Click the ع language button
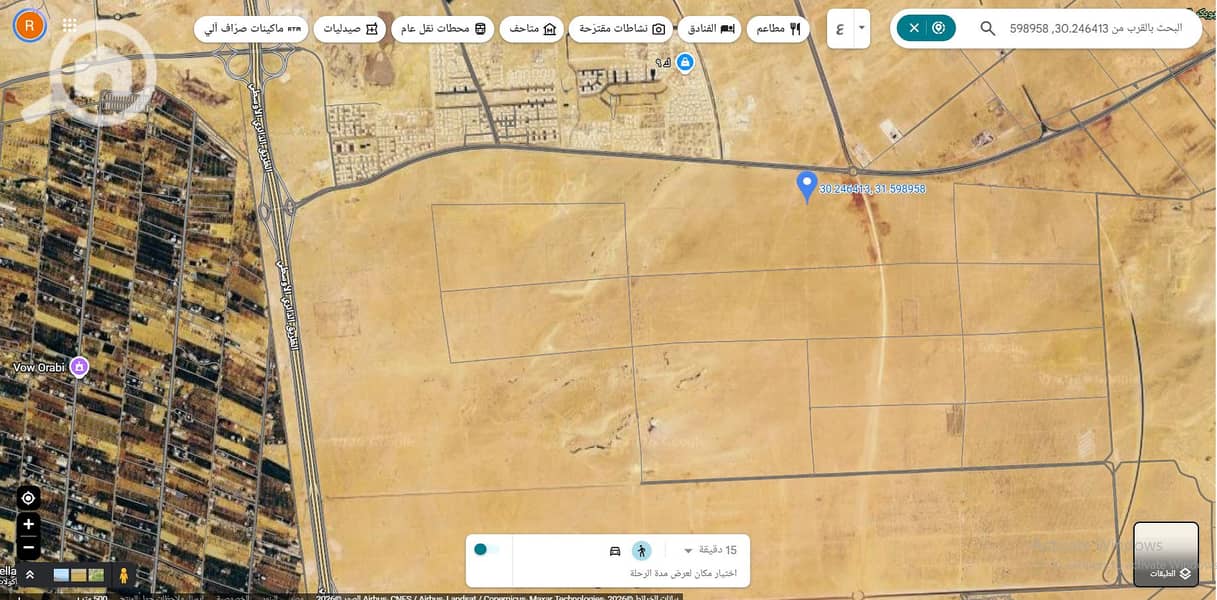The height and width of the screenshot is (600, 1217). [x=840, y=28]
